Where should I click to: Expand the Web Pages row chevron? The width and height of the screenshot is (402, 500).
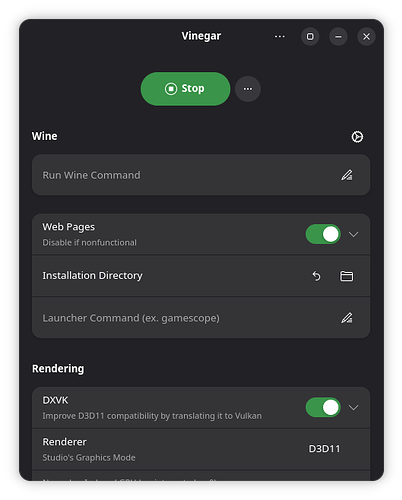[x=353, y=234]
